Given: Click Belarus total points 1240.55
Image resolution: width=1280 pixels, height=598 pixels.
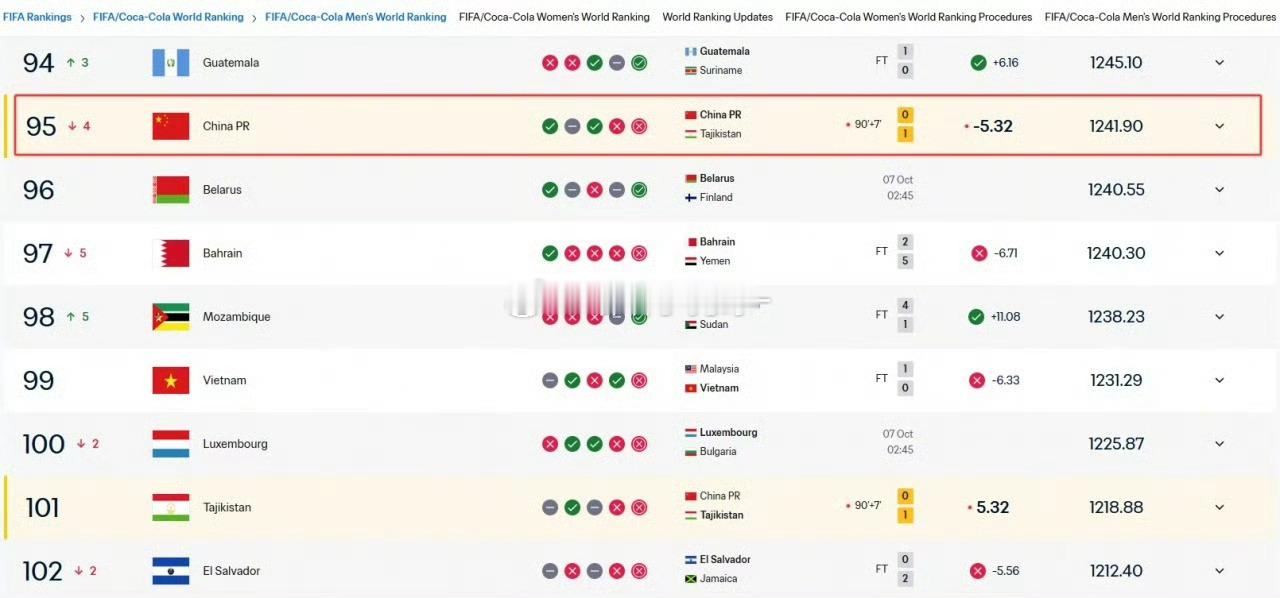Looking at the screenshot, I should (1116, 190).
